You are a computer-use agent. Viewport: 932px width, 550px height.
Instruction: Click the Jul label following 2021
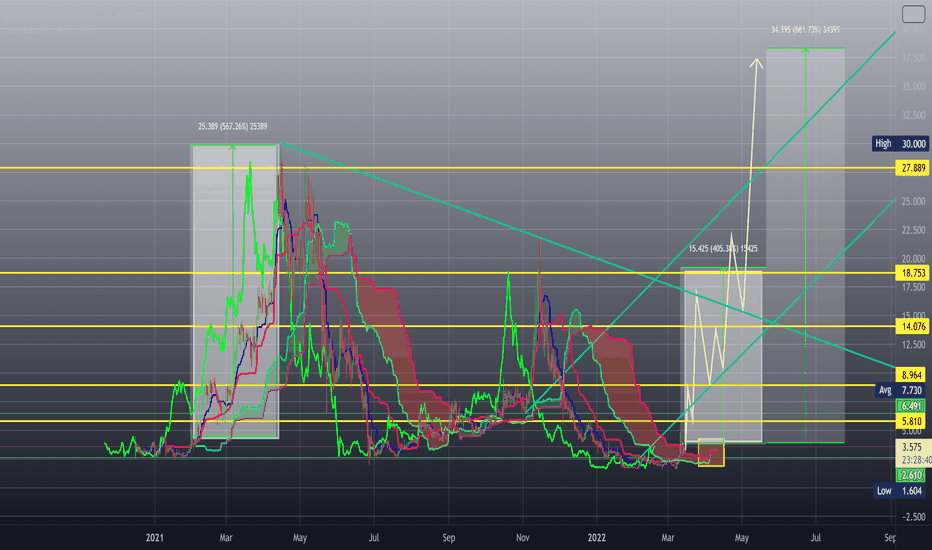(373, 538)
